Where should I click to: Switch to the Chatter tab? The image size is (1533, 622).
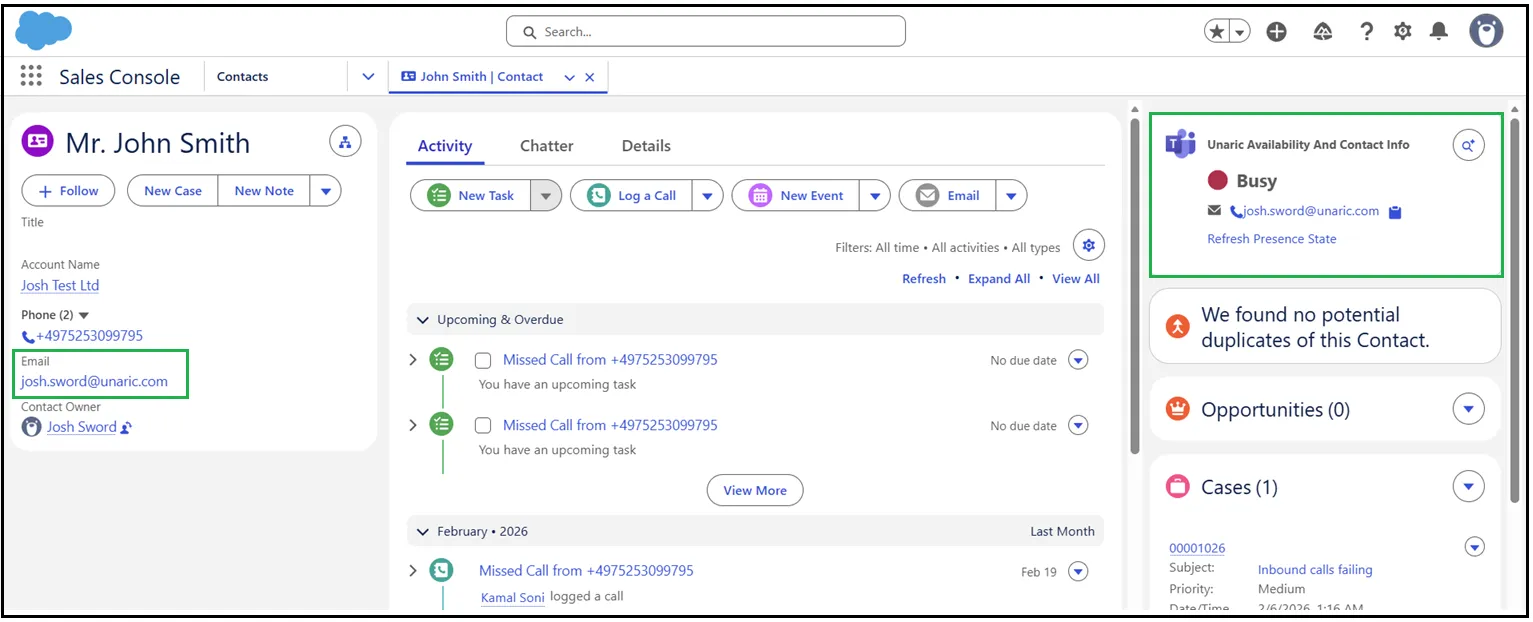pyautogui.click(x=546, y=146)
